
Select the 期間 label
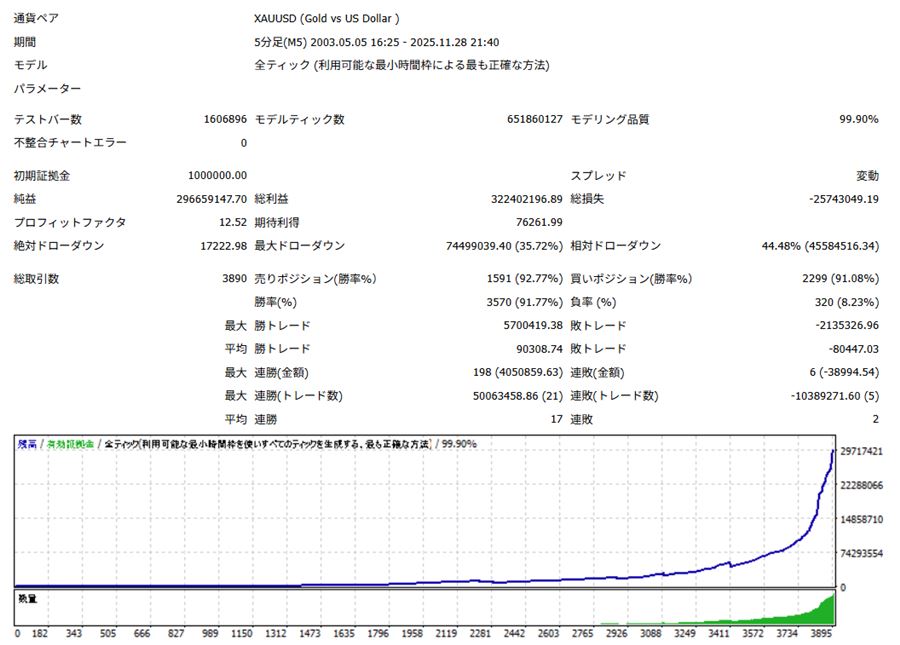(25, 42)
